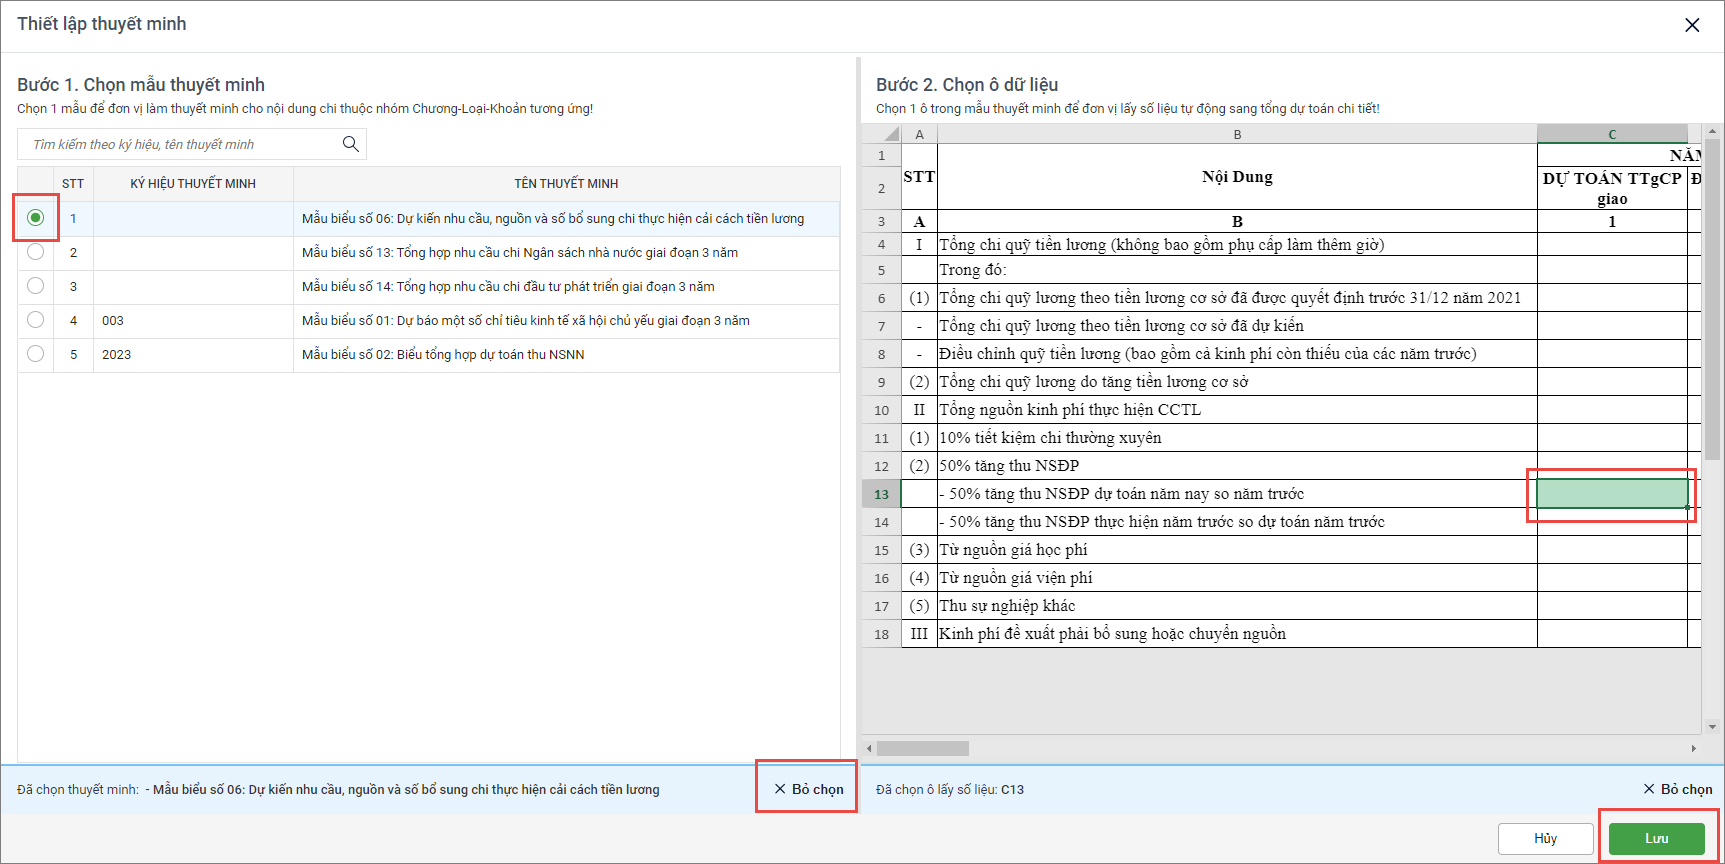The width and height of the screenshot is (1725, 864).
Task: Click the TÊN THUYẾT MINH column header
Action: coord(566,184)
